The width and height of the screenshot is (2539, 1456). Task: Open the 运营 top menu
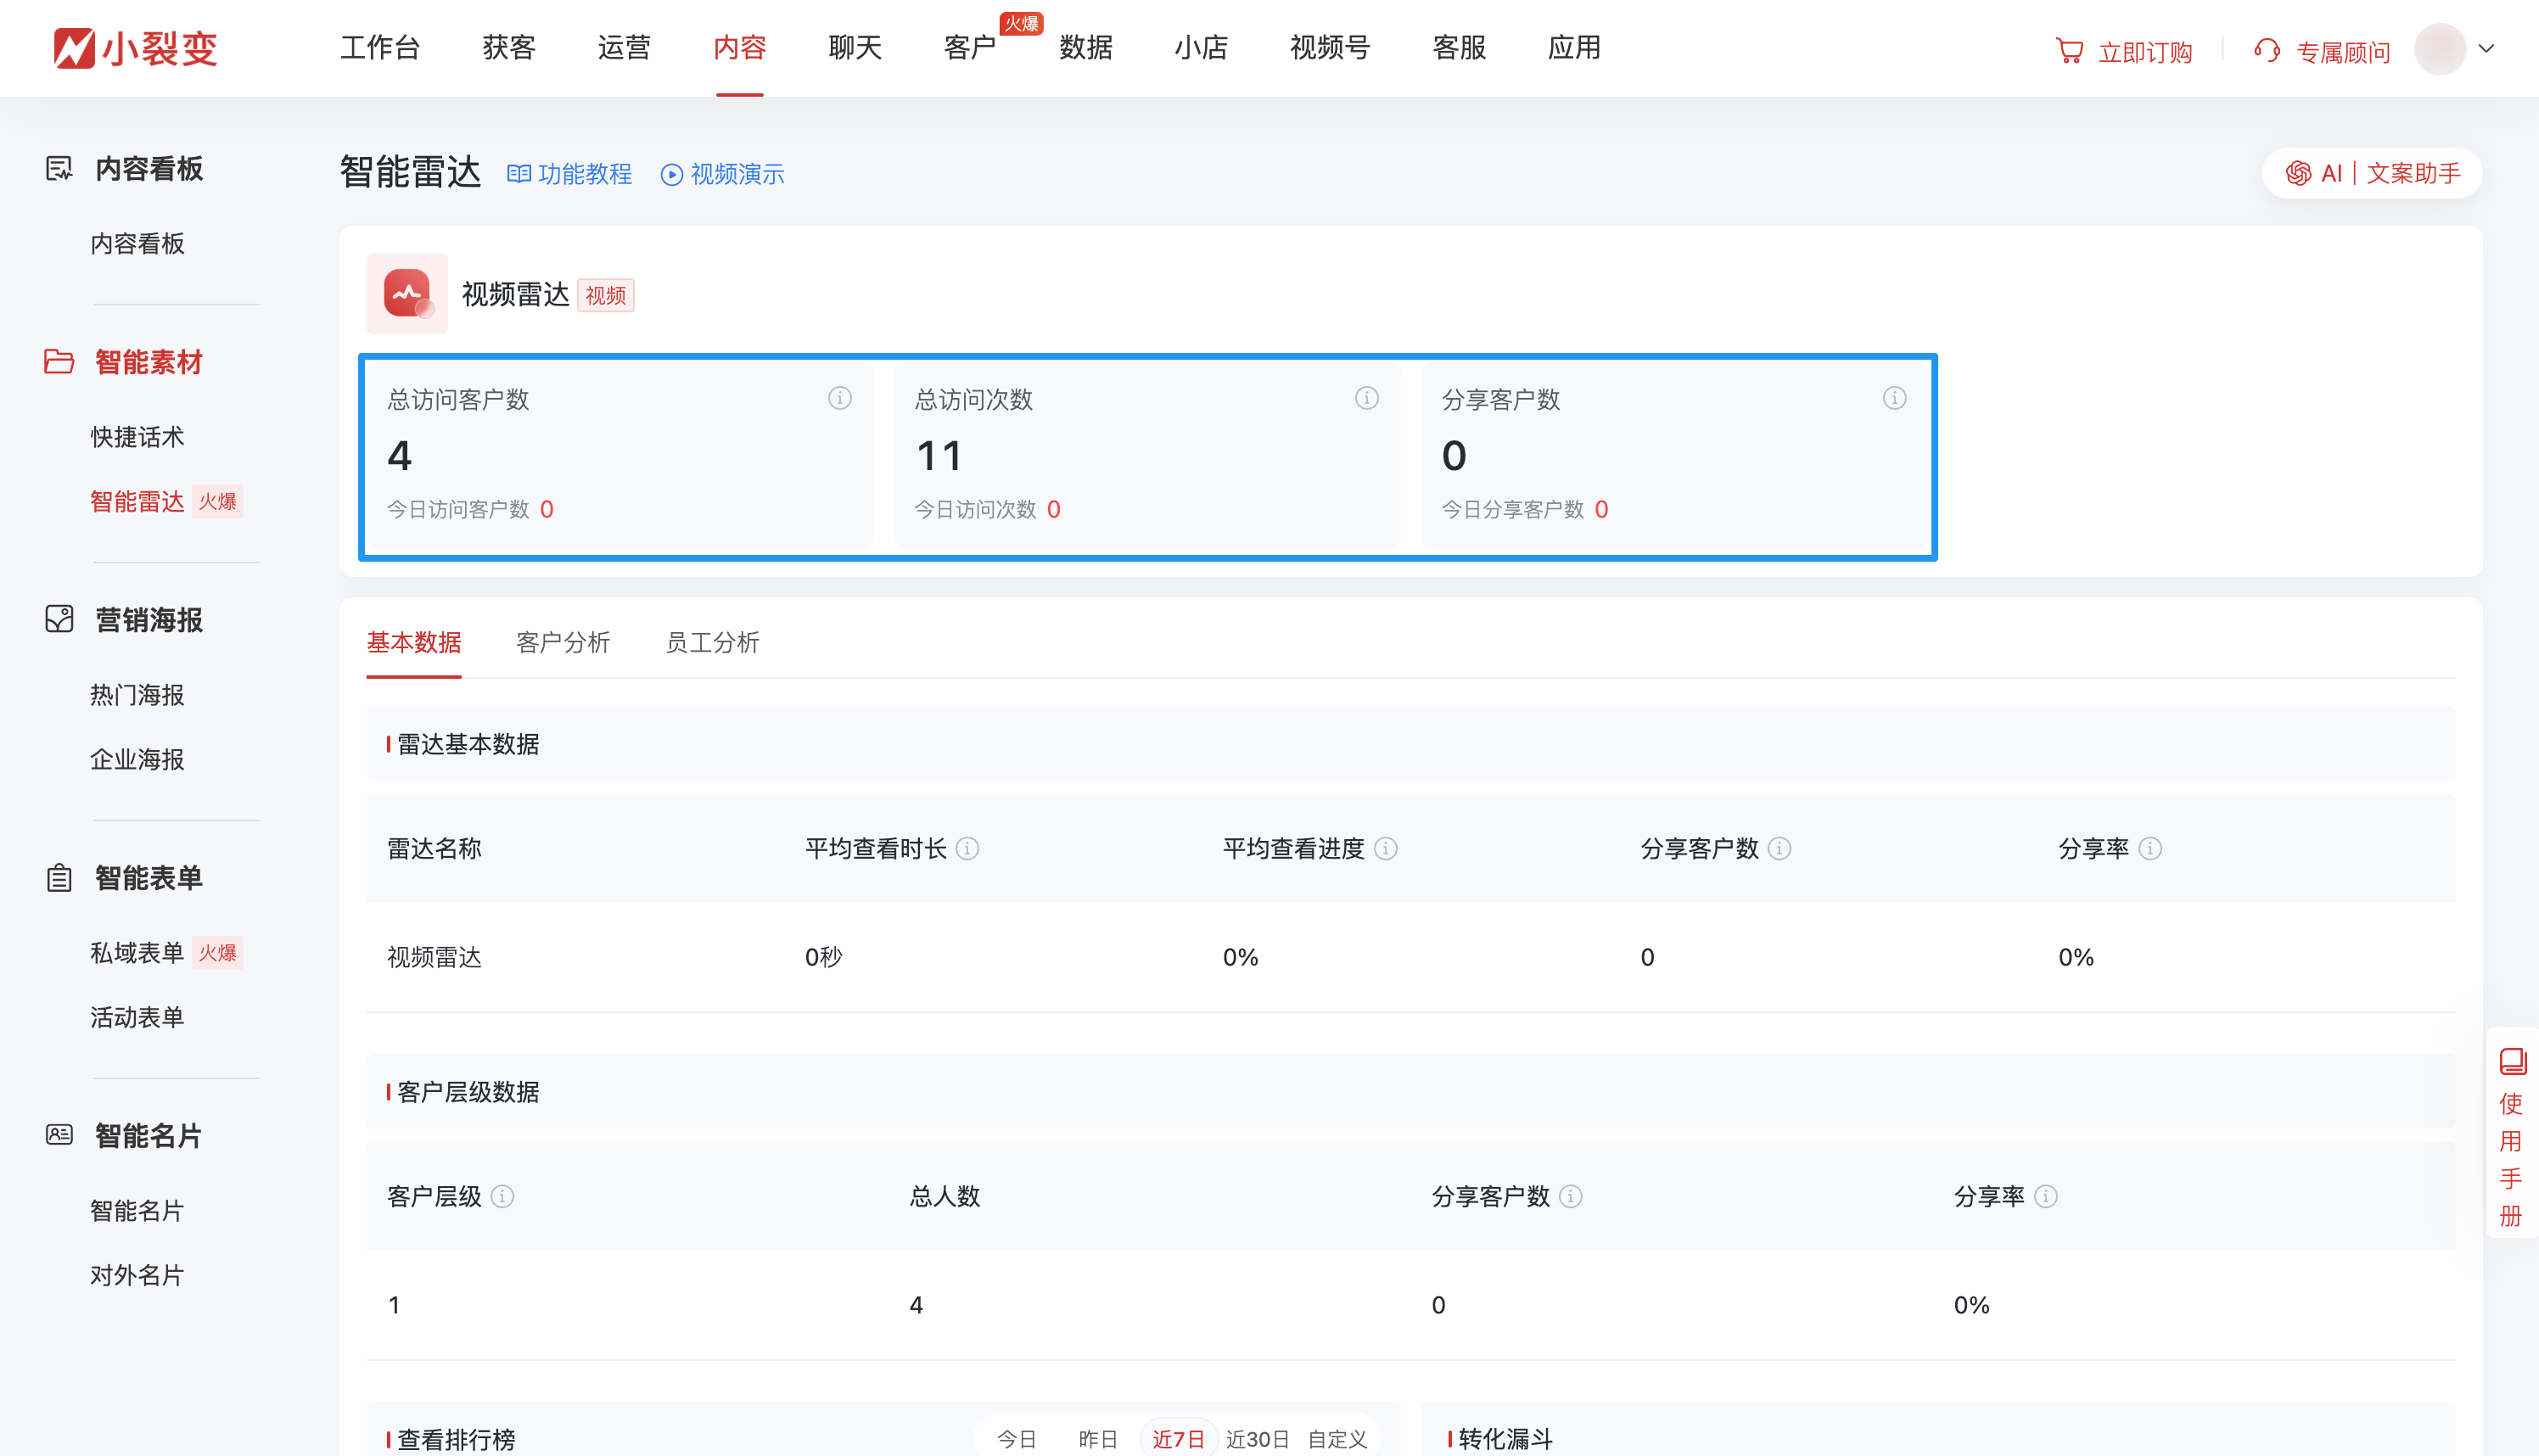pyautogui.click(x=624, y=48)
